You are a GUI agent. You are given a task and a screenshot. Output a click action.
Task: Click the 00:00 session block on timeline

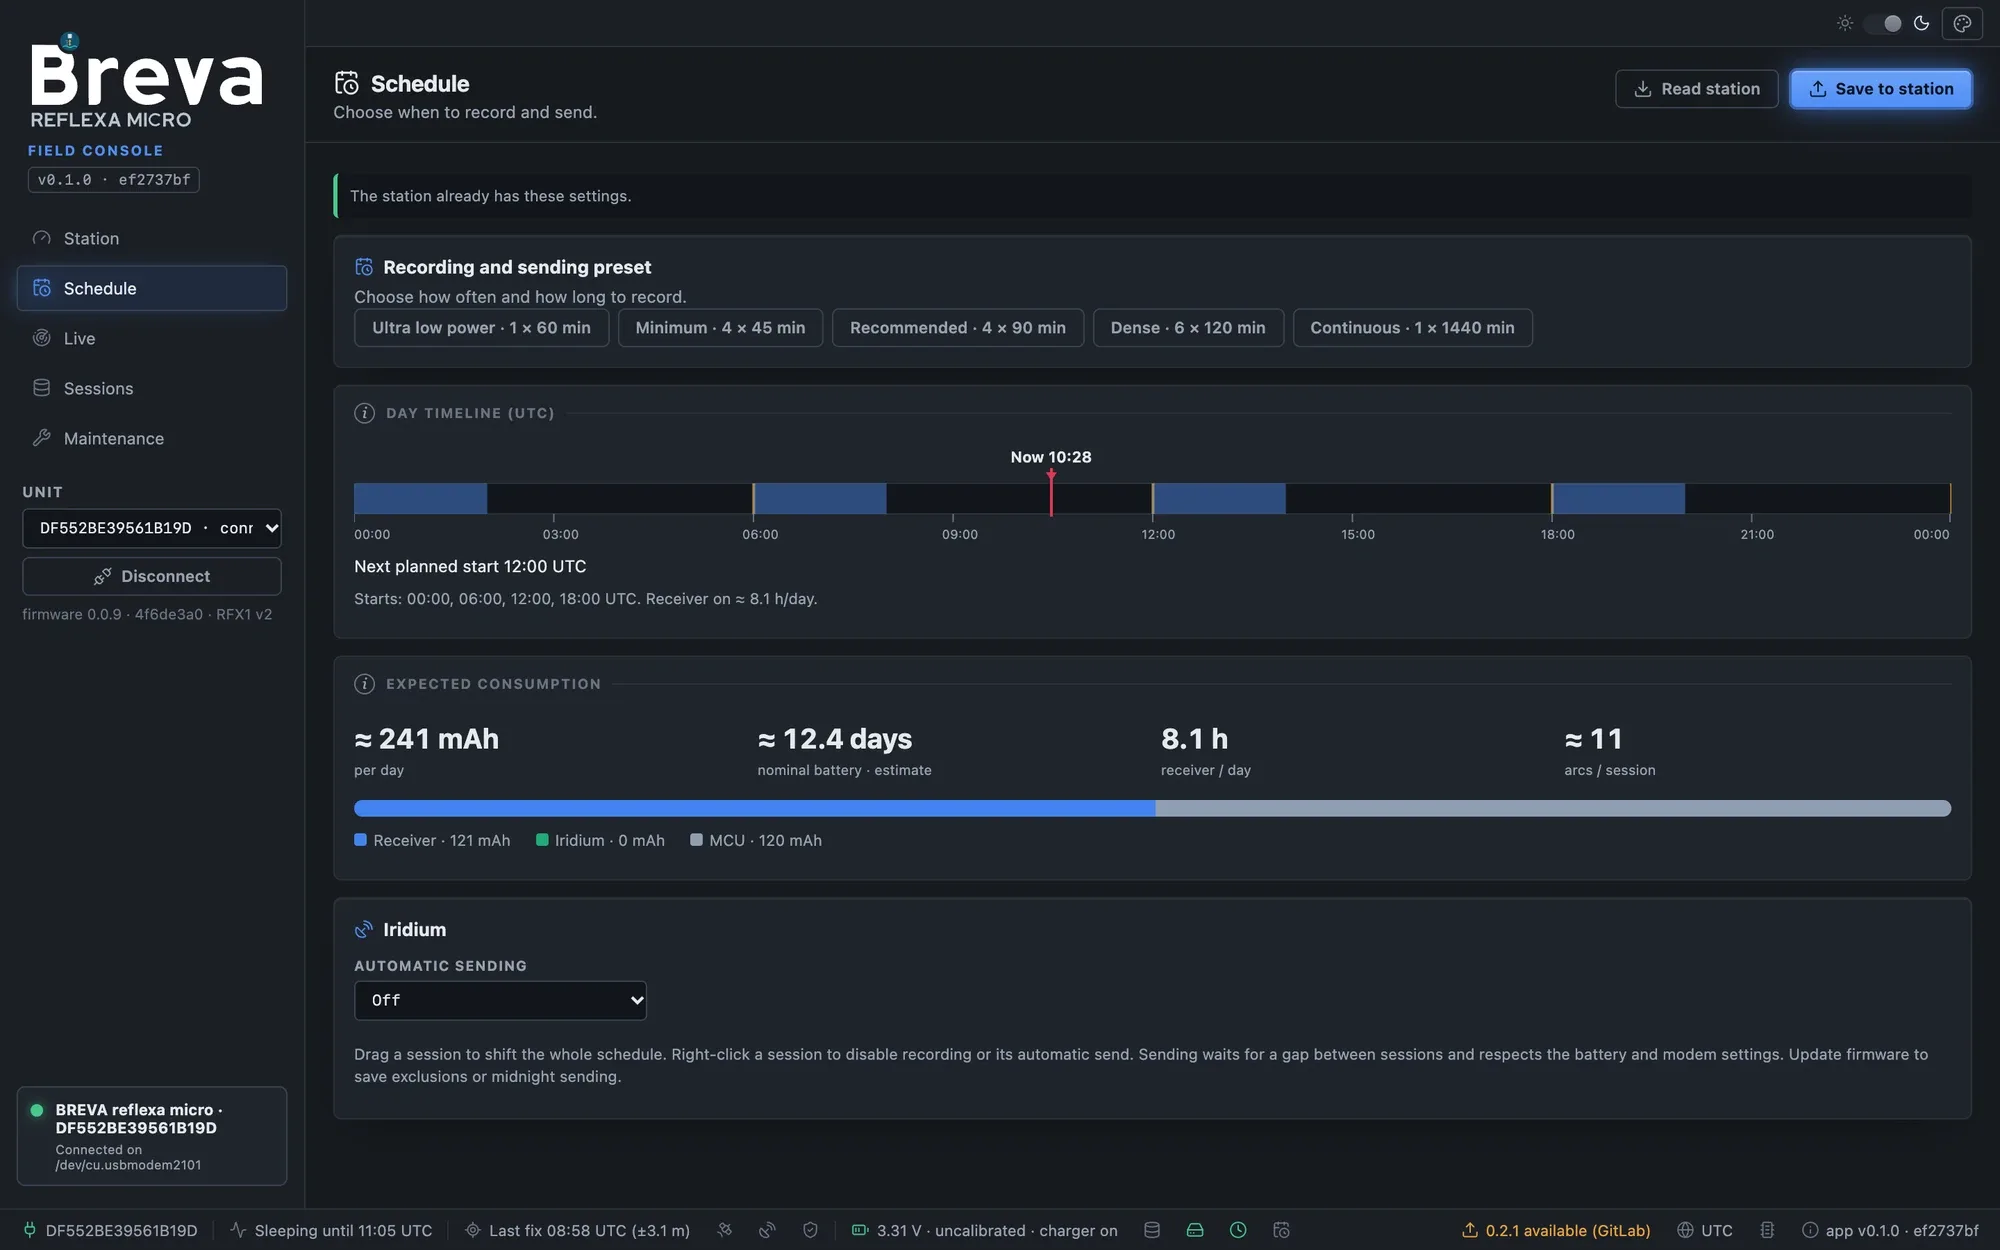point(420,498)
